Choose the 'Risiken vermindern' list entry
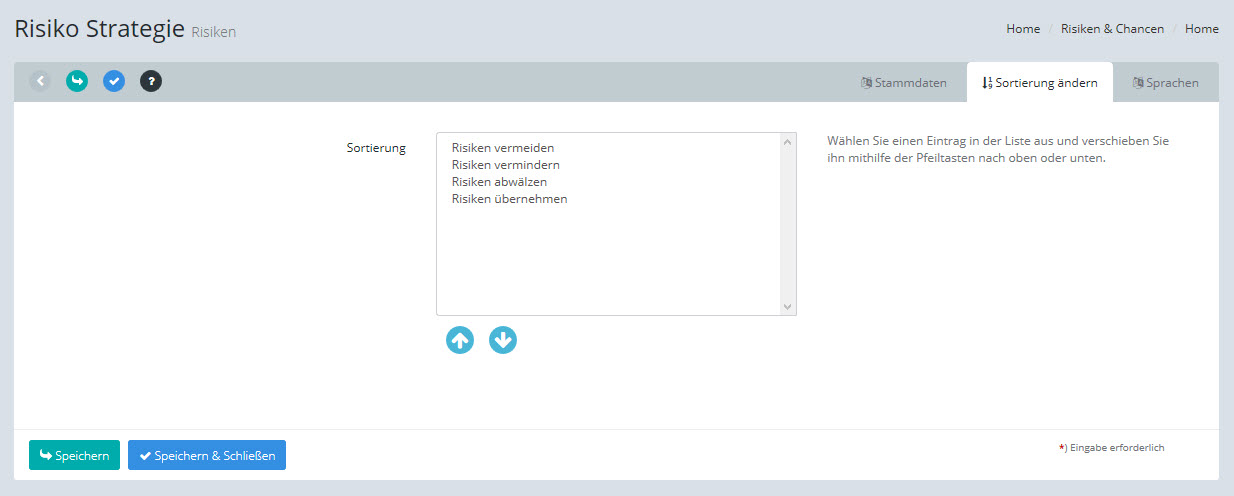The height and width of the screenshot is (496, 1234). (x=505, y=165)
